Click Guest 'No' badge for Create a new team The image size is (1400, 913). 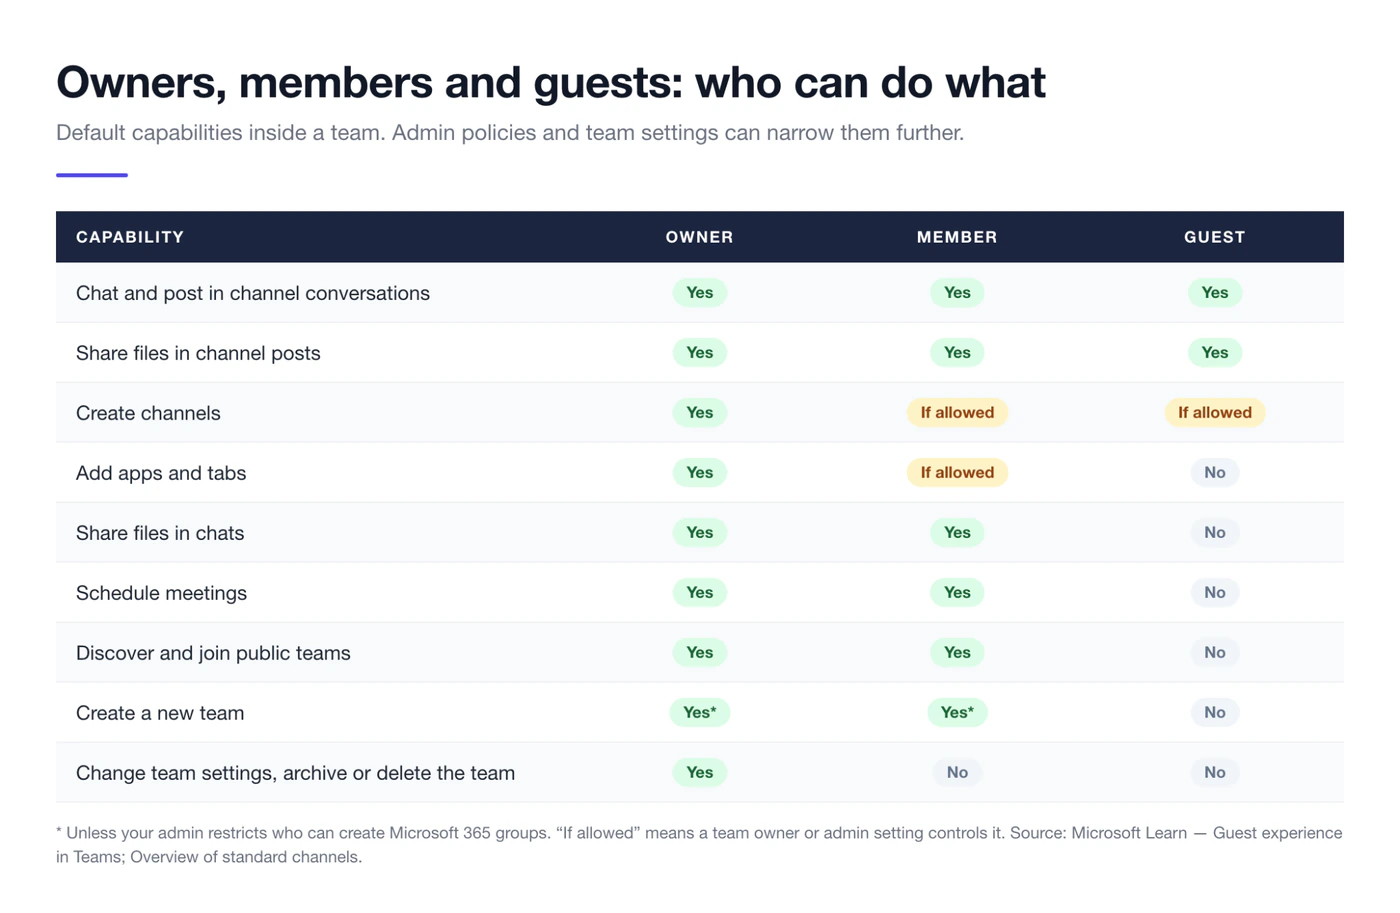[x=1215, y=712]
